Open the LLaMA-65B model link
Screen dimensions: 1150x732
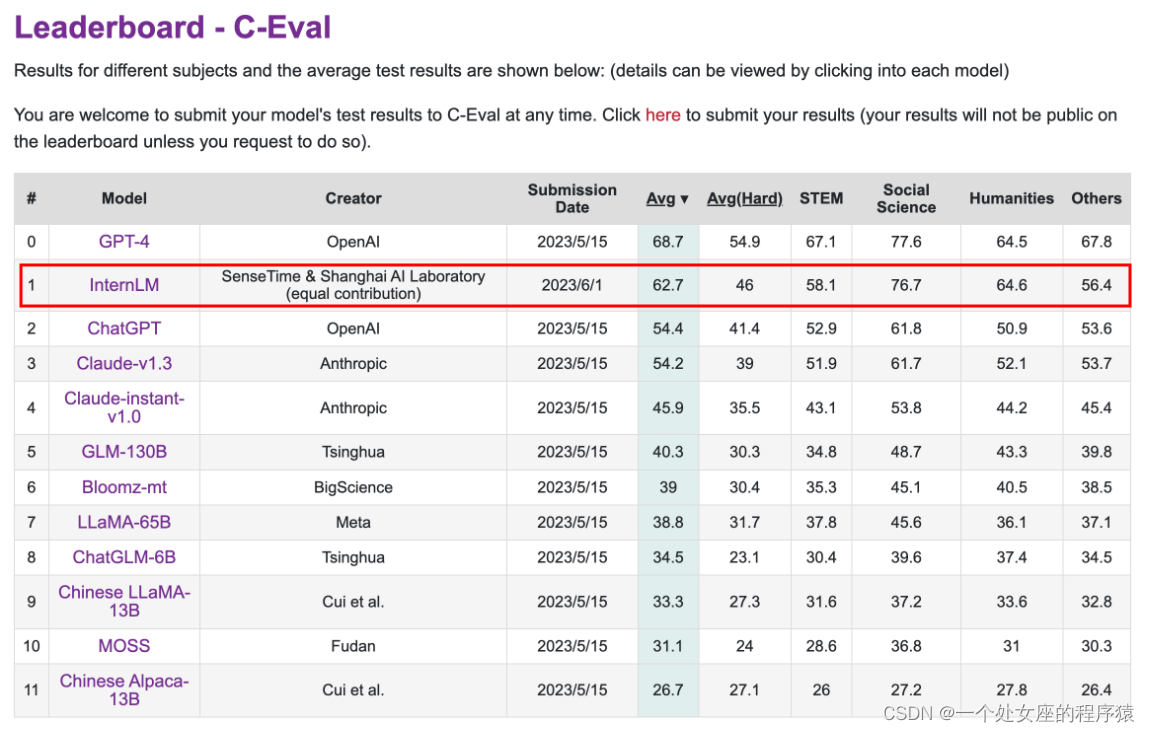tap(124, 522)
